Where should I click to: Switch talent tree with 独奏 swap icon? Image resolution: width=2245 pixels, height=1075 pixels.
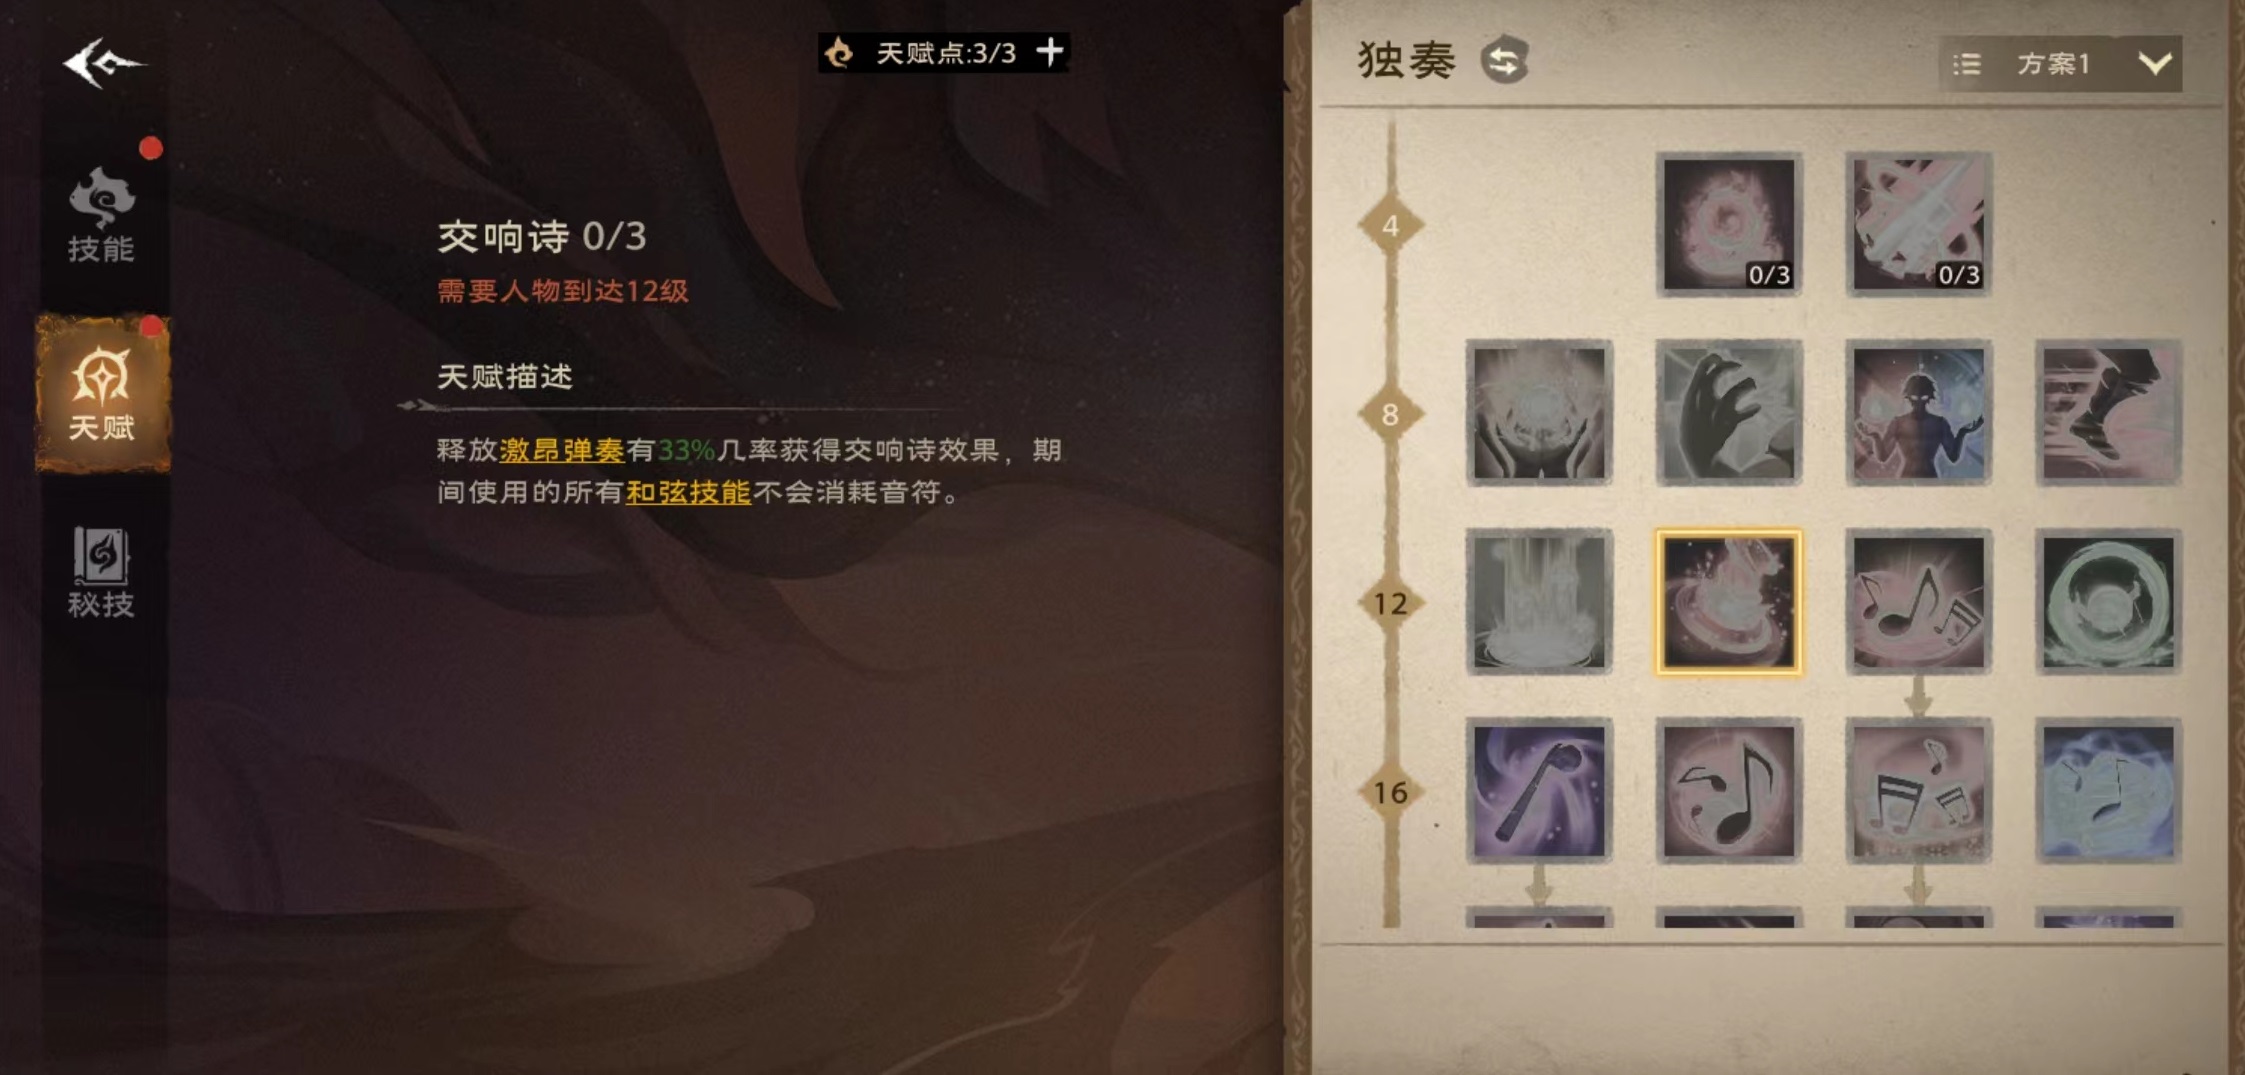1505,60
